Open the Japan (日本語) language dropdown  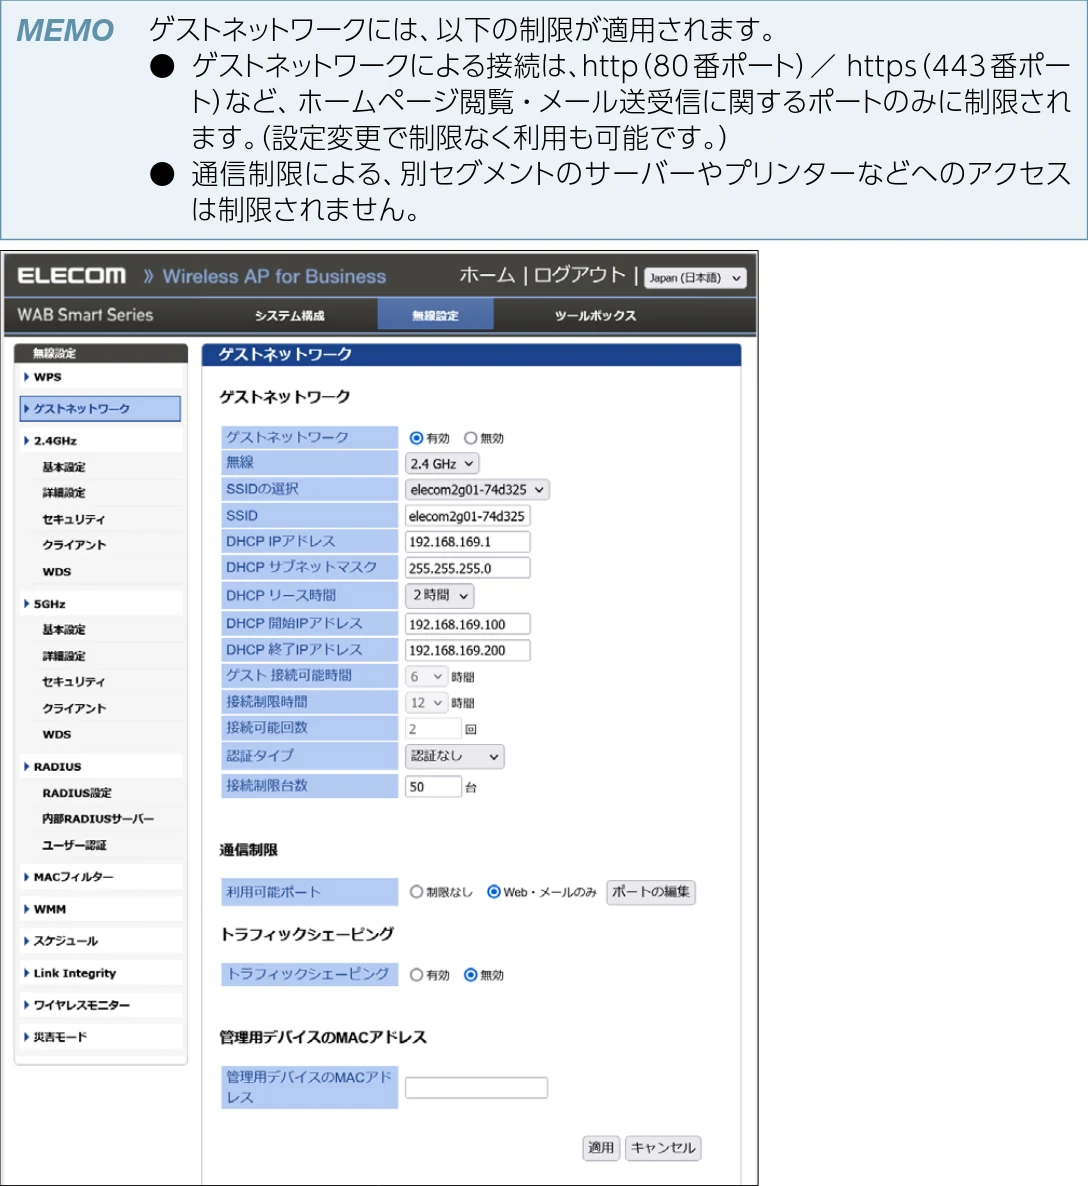pos(695,278)
